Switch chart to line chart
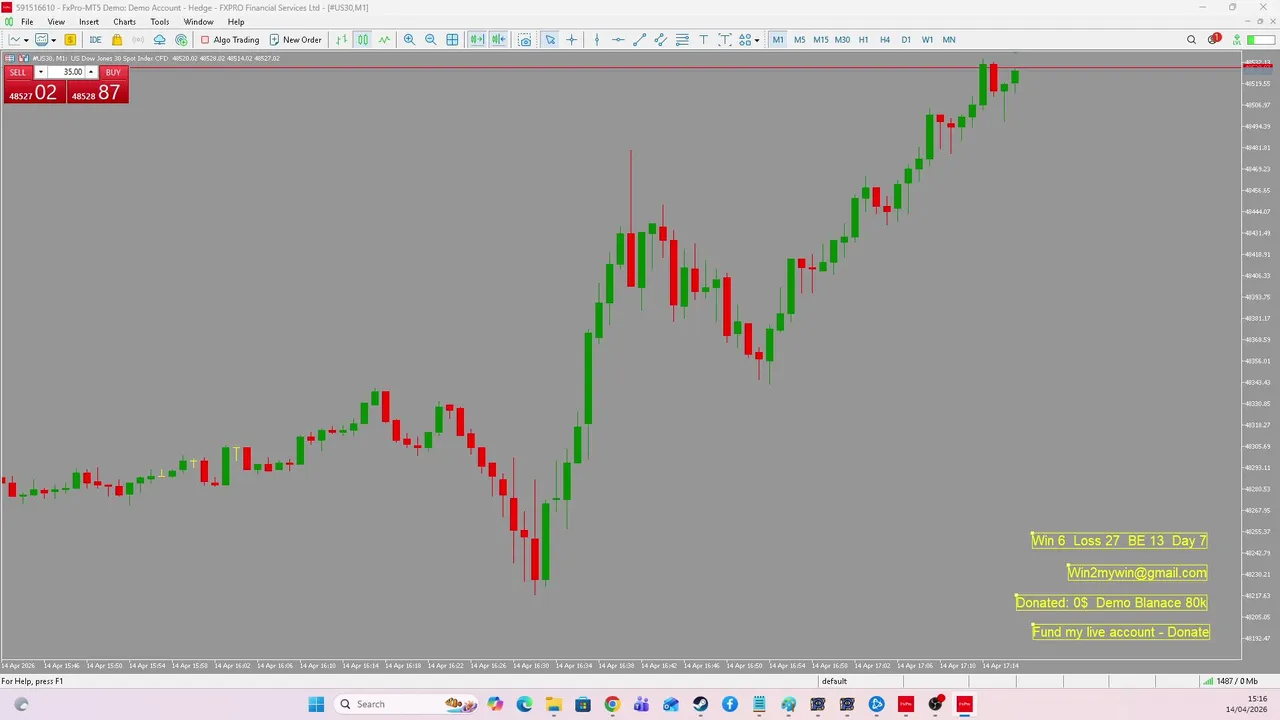 384,40
